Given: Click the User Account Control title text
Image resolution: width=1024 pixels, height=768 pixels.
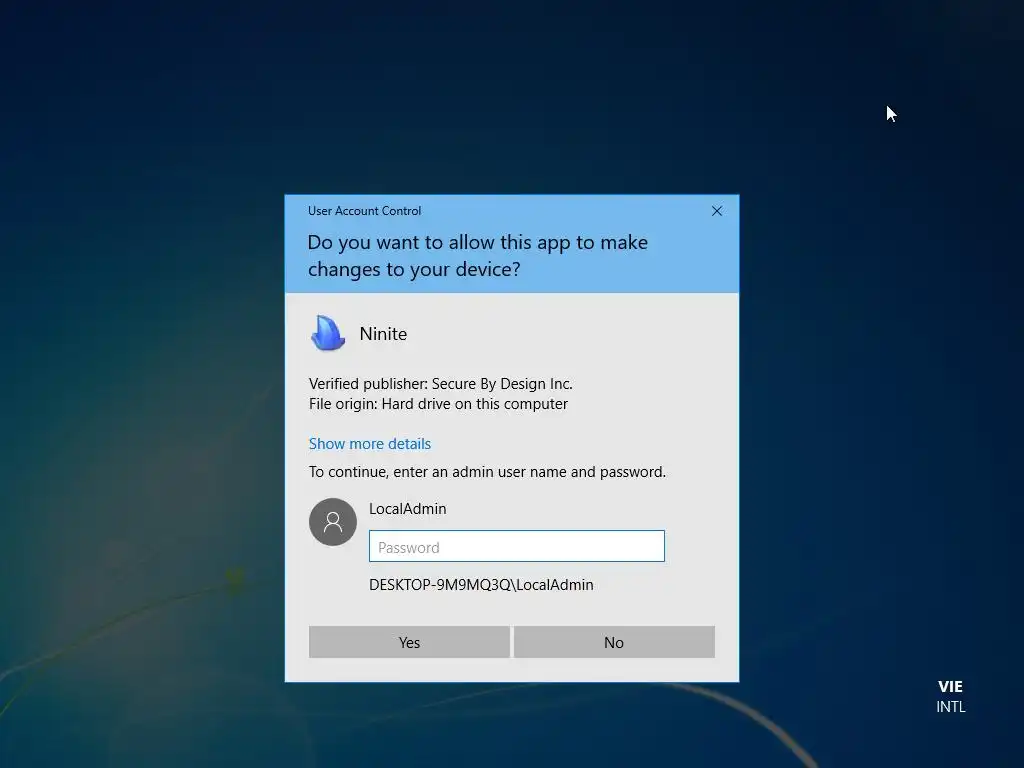Looking at the screenshot, I should point(364,211).
